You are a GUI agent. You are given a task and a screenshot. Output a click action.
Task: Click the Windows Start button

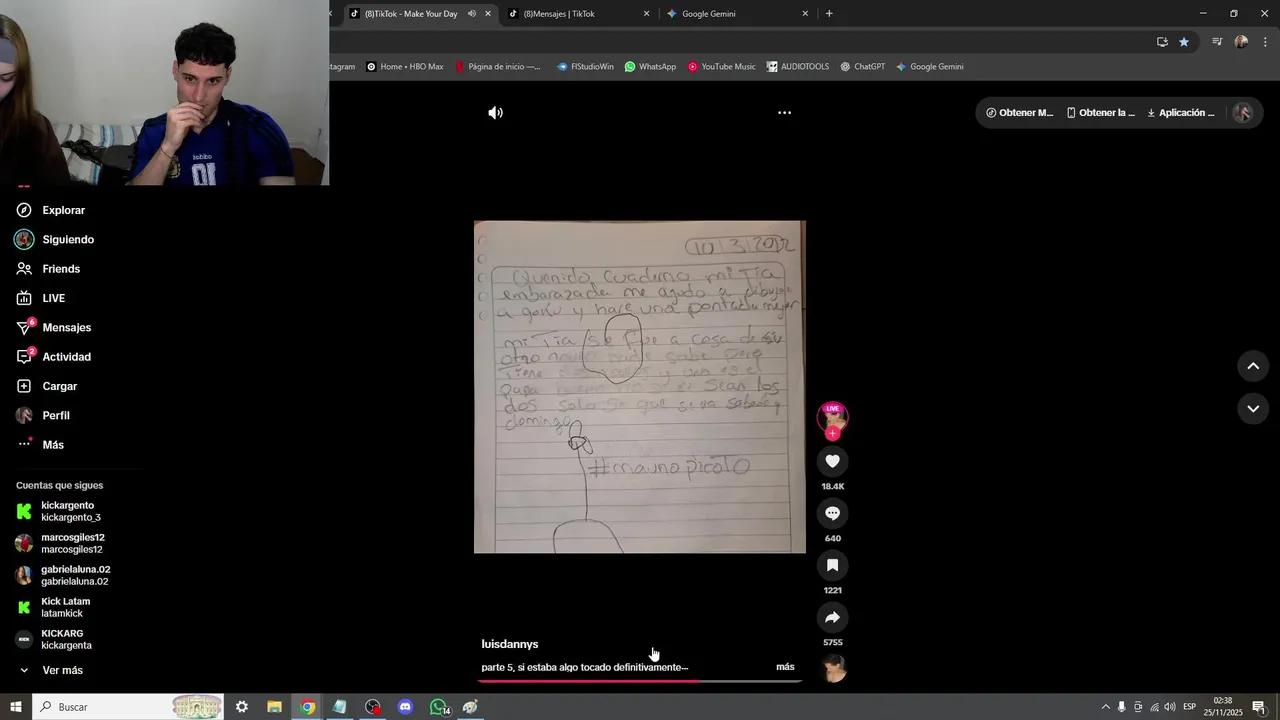click(15, 707)
